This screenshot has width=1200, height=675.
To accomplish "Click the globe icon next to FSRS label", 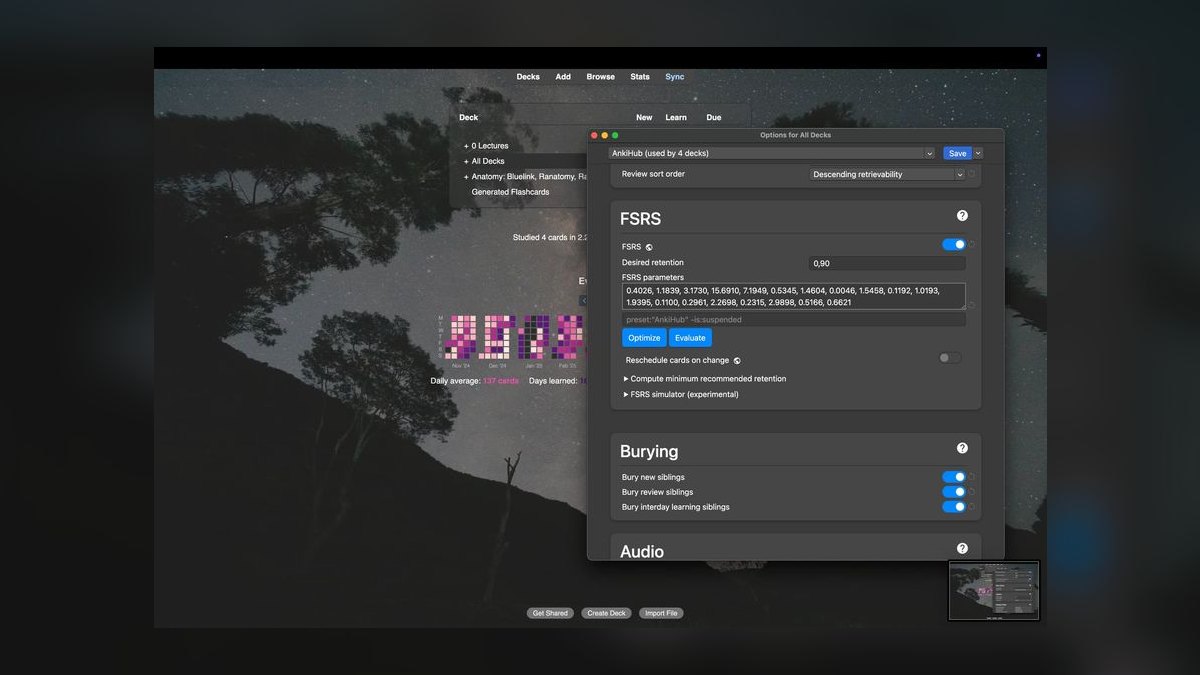I will click(x=649, y=246).
